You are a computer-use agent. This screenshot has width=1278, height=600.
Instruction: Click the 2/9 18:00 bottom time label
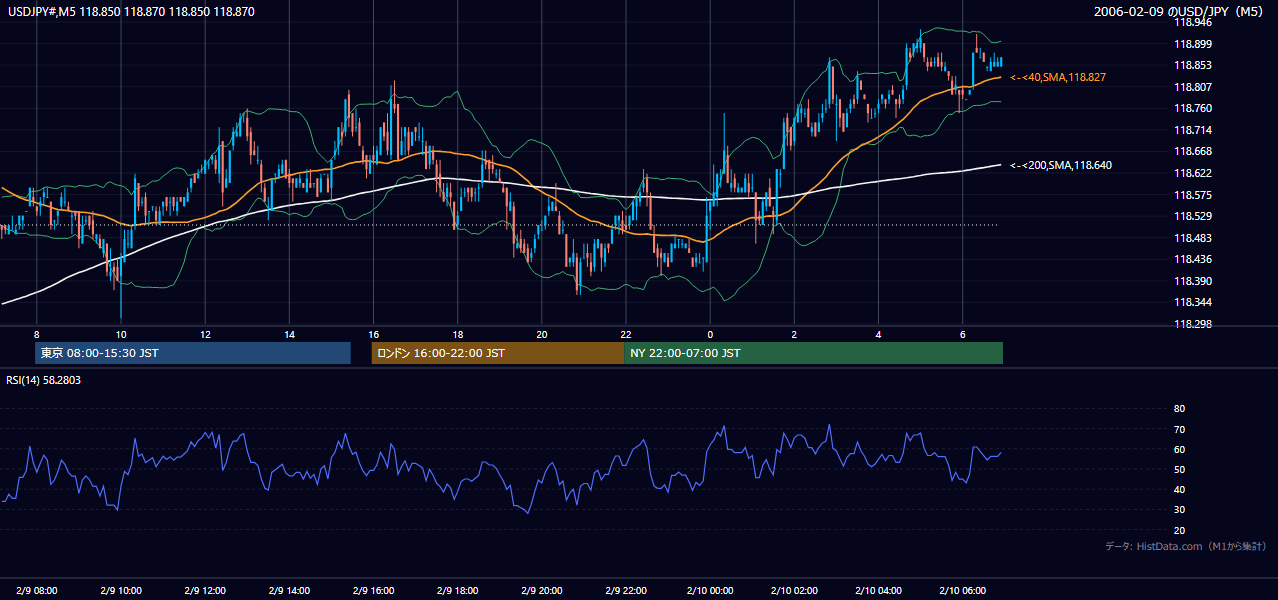(457, 590)
